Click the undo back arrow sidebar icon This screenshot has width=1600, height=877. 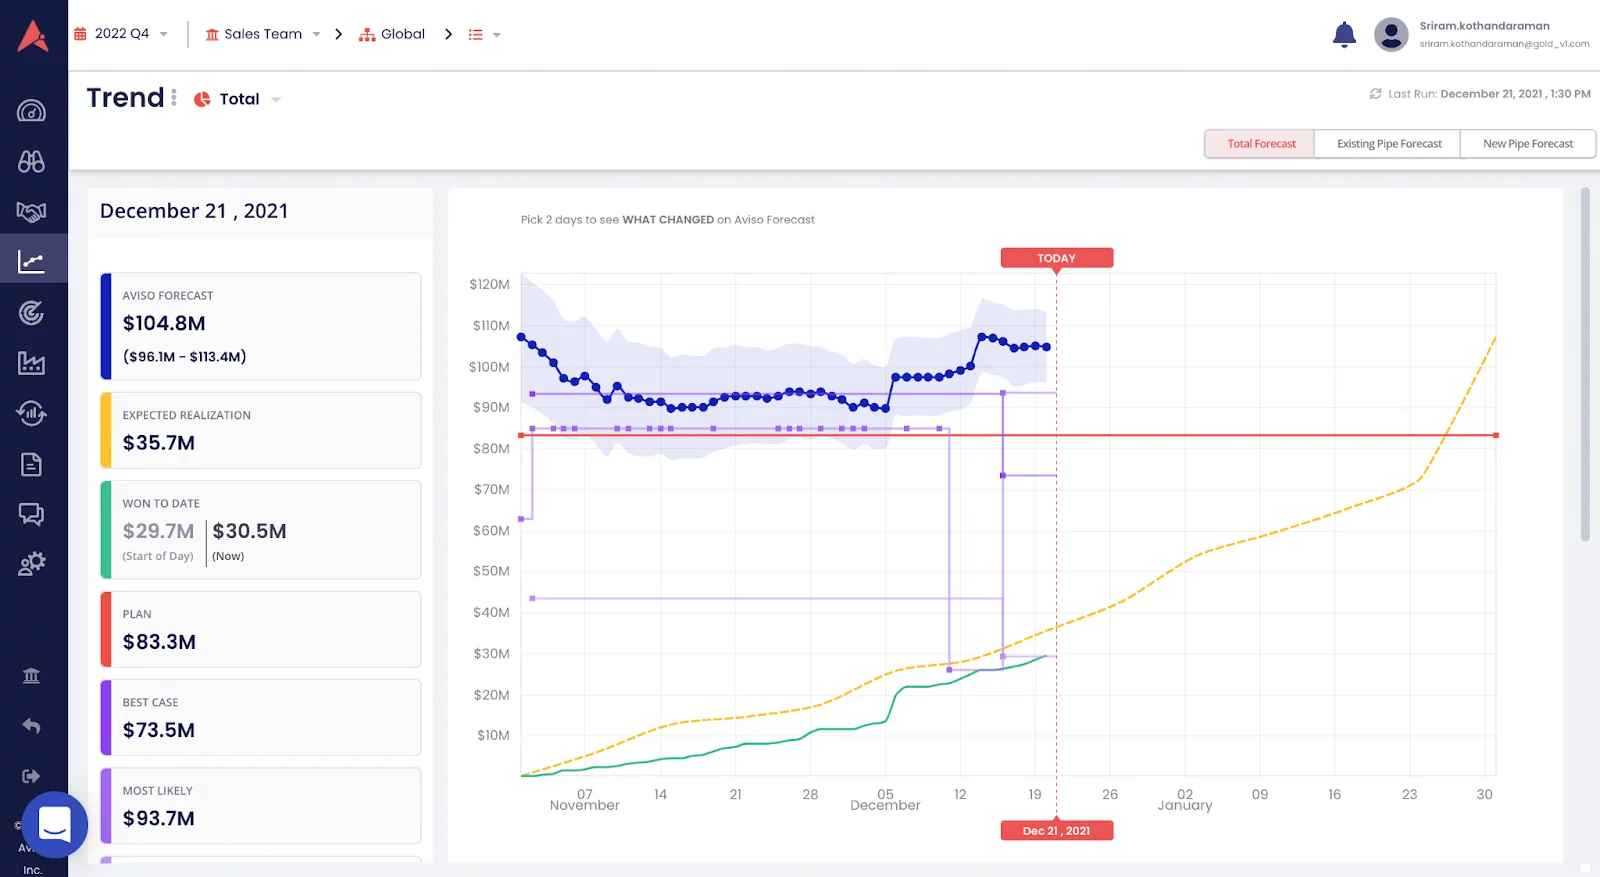[x=31, y=726]
